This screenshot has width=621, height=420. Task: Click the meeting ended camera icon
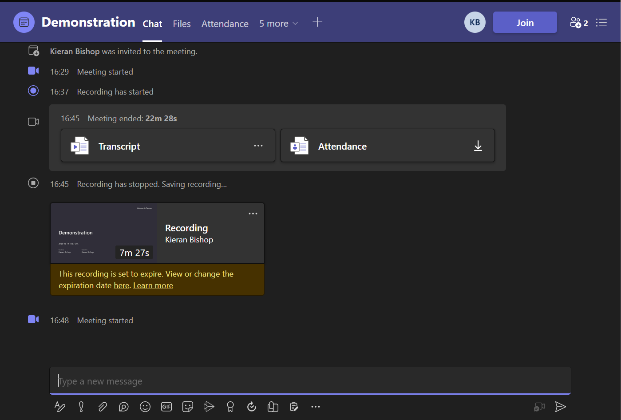tap(33, 122)
